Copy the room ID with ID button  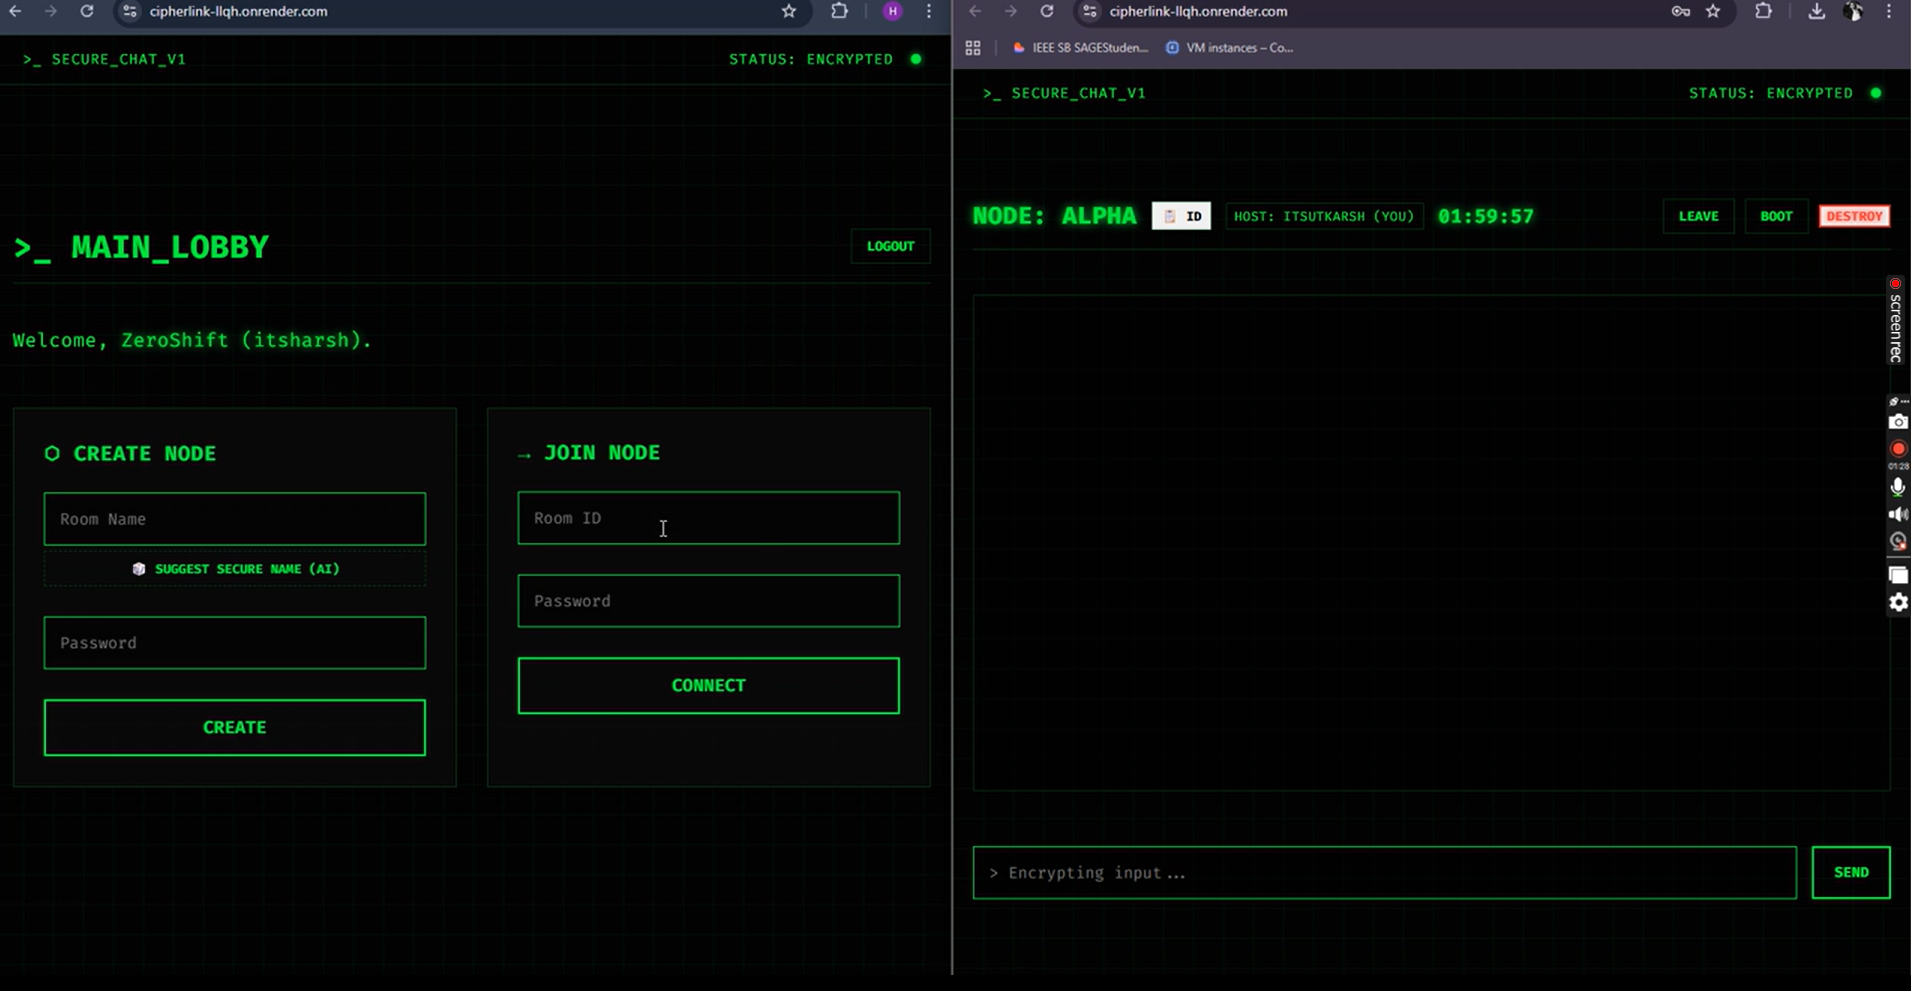(x=1181, y=216)
